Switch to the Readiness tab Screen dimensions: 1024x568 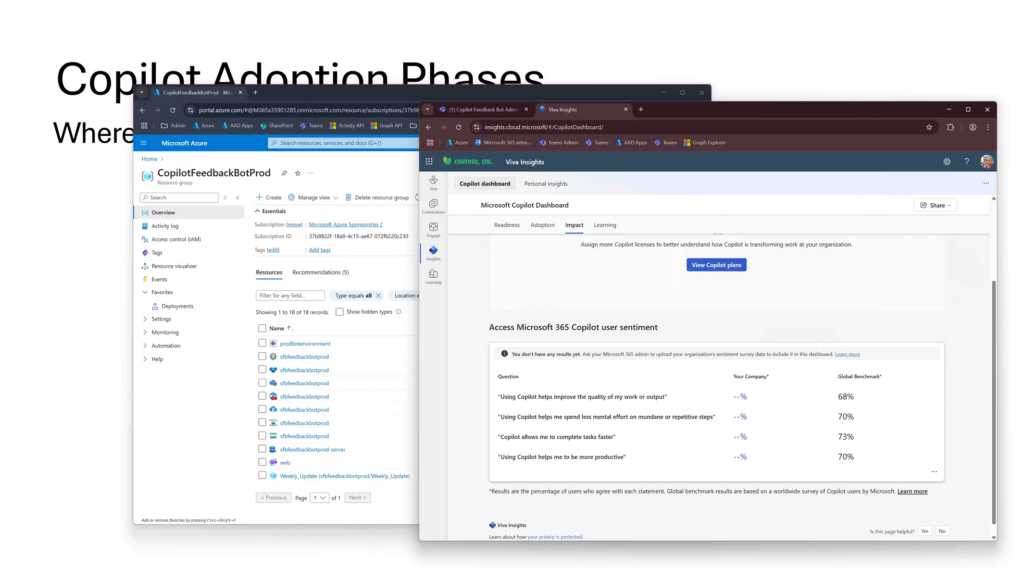[507, 225]
